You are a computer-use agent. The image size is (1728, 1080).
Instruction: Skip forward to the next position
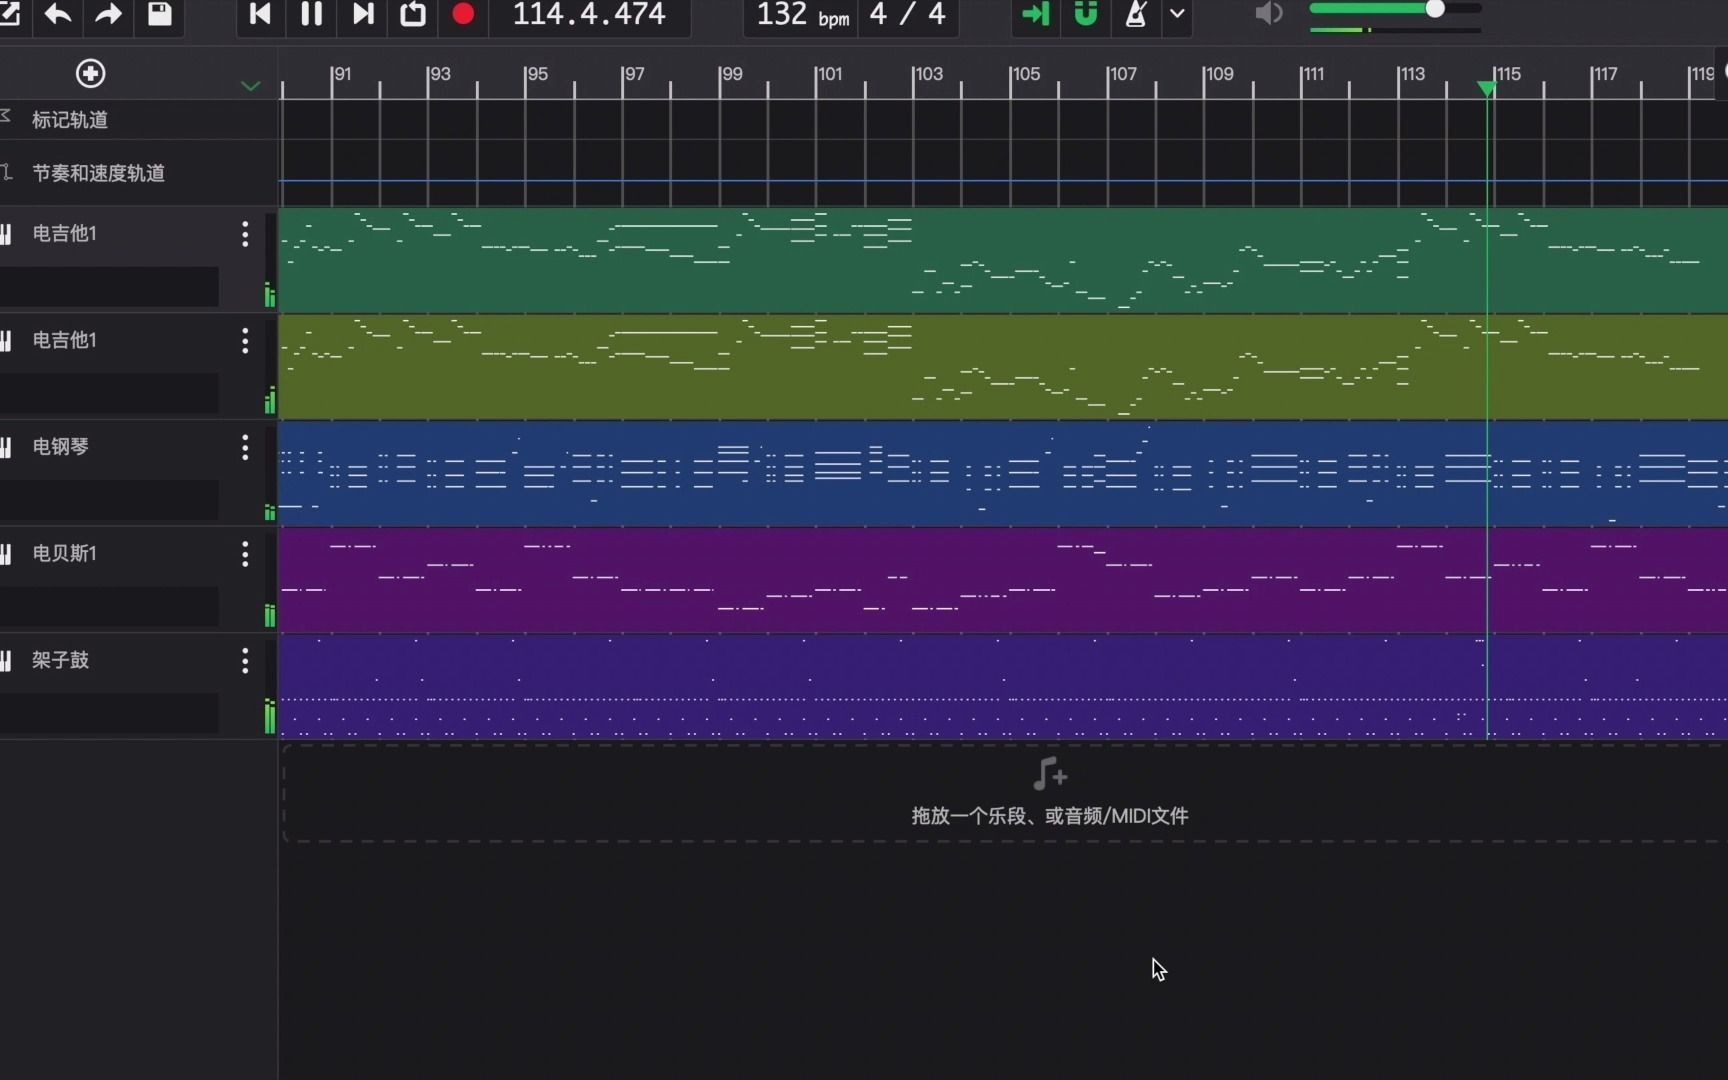point(363,14)
